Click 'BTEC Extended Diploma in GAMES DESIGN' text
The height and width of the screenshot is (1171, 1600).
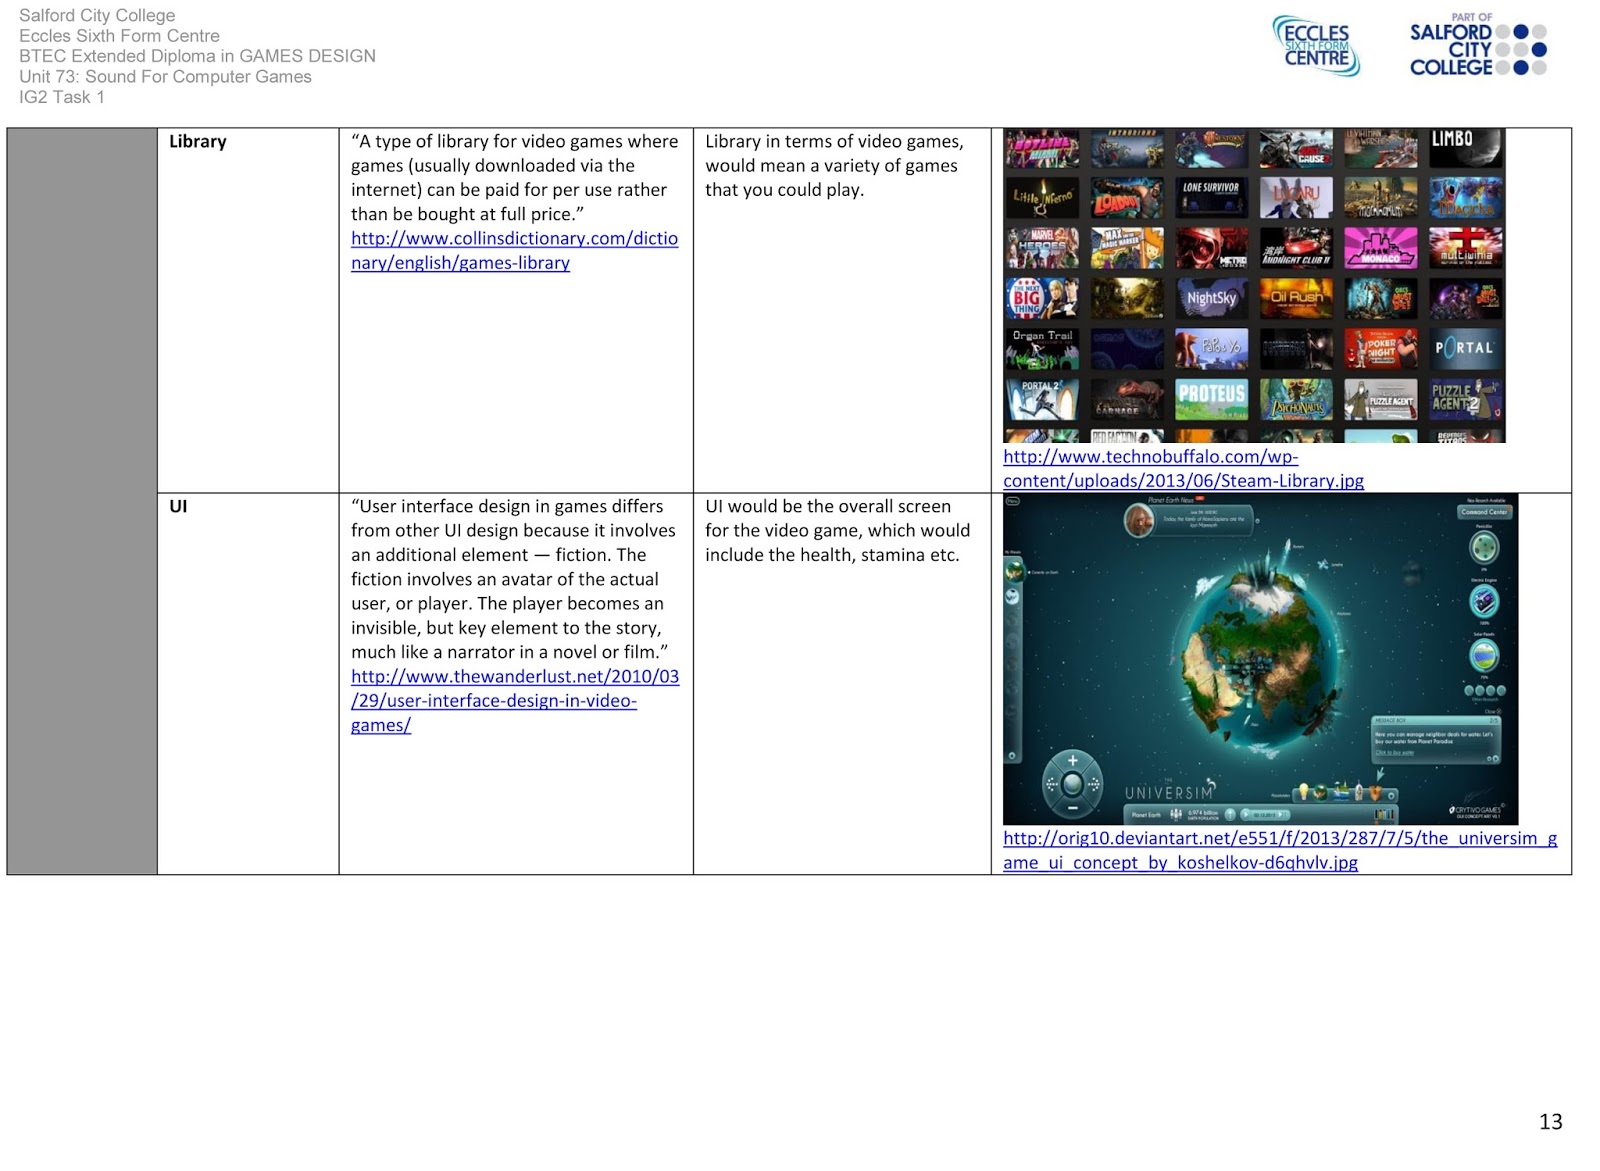197,56
